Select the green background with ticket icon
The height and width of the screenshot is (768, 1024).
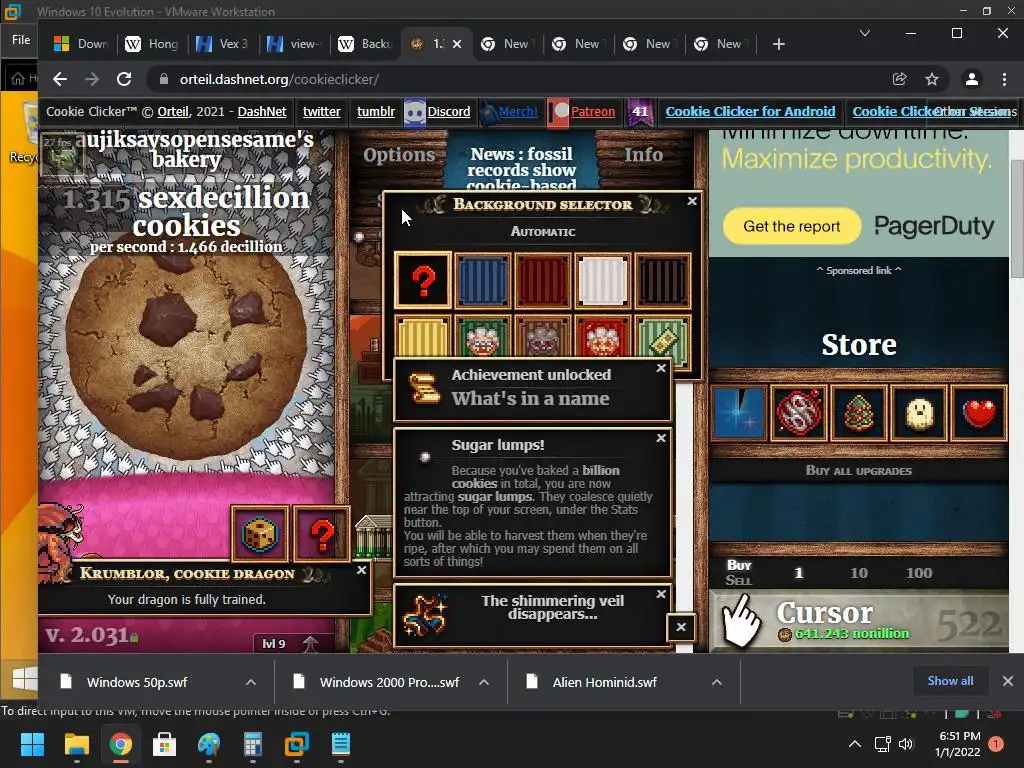pyautogui.click(x=663, y=337)
